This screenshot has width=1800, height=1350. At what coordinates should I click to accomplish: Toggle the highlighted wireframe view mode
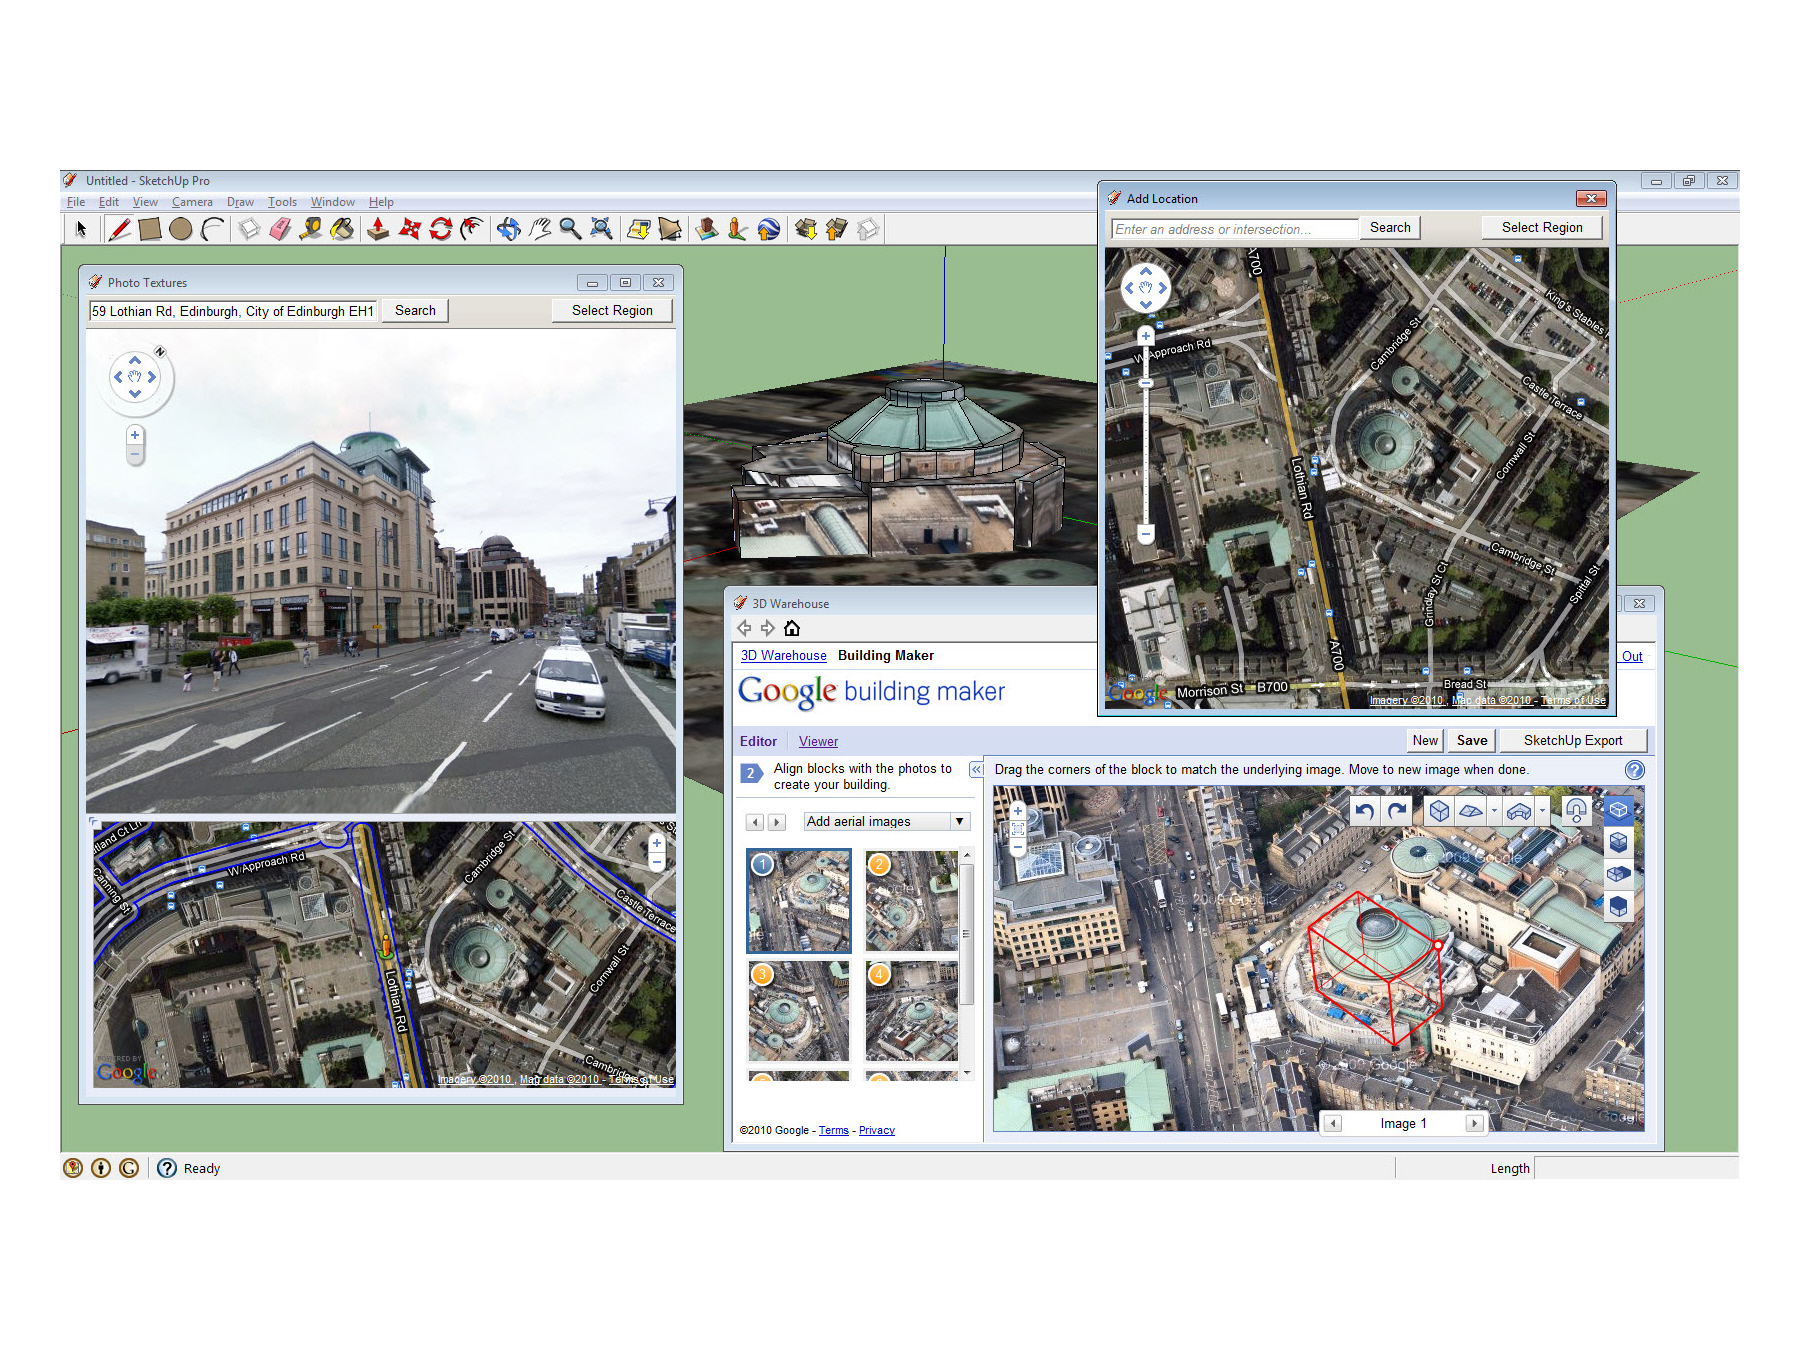(x=1618, y=810)
